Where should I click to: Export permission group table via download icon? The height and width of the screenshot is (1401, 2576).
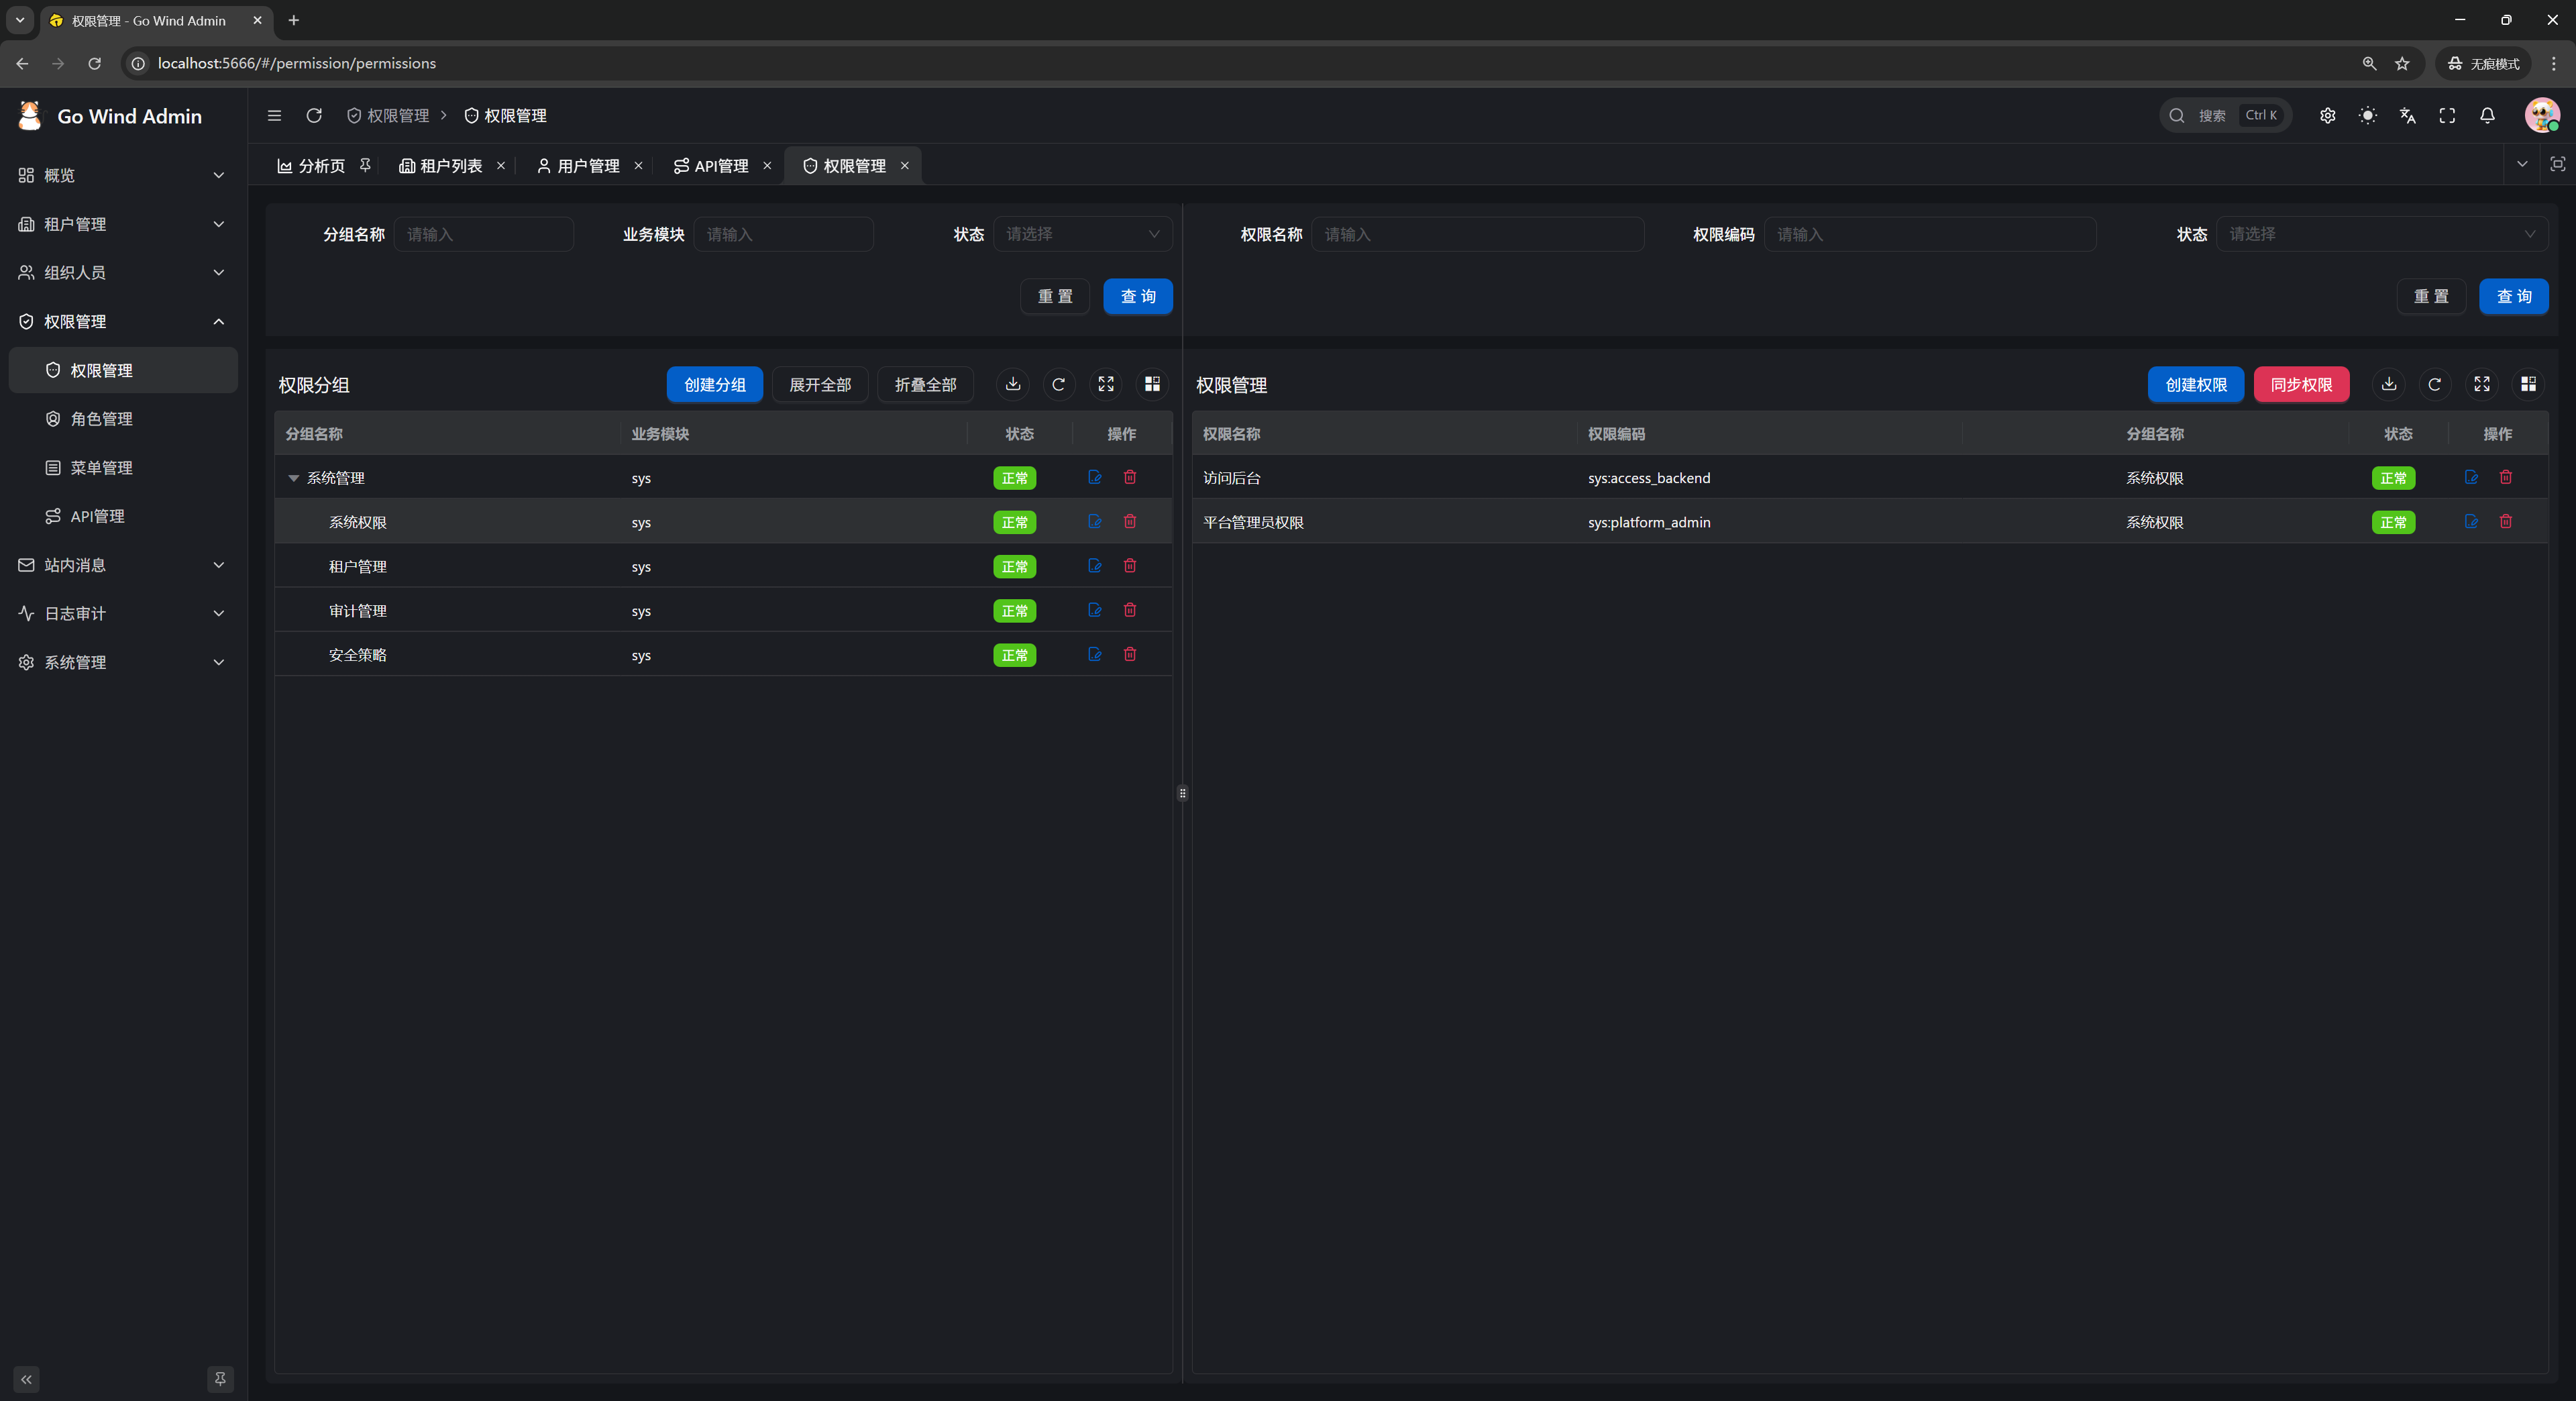(1013, 385)
